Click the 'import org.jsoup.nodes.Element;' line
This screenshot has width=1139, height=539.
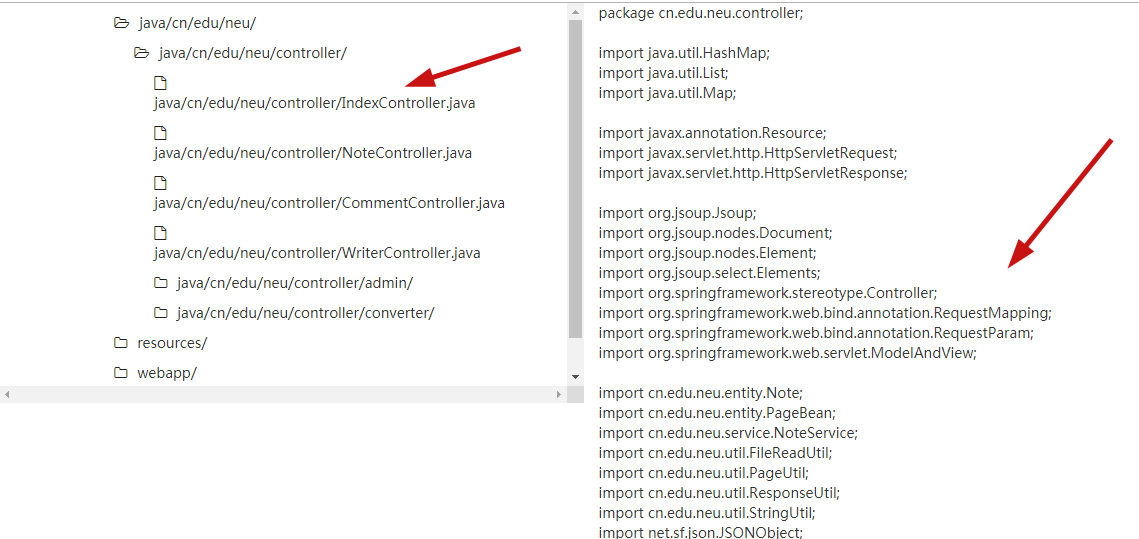708,253
